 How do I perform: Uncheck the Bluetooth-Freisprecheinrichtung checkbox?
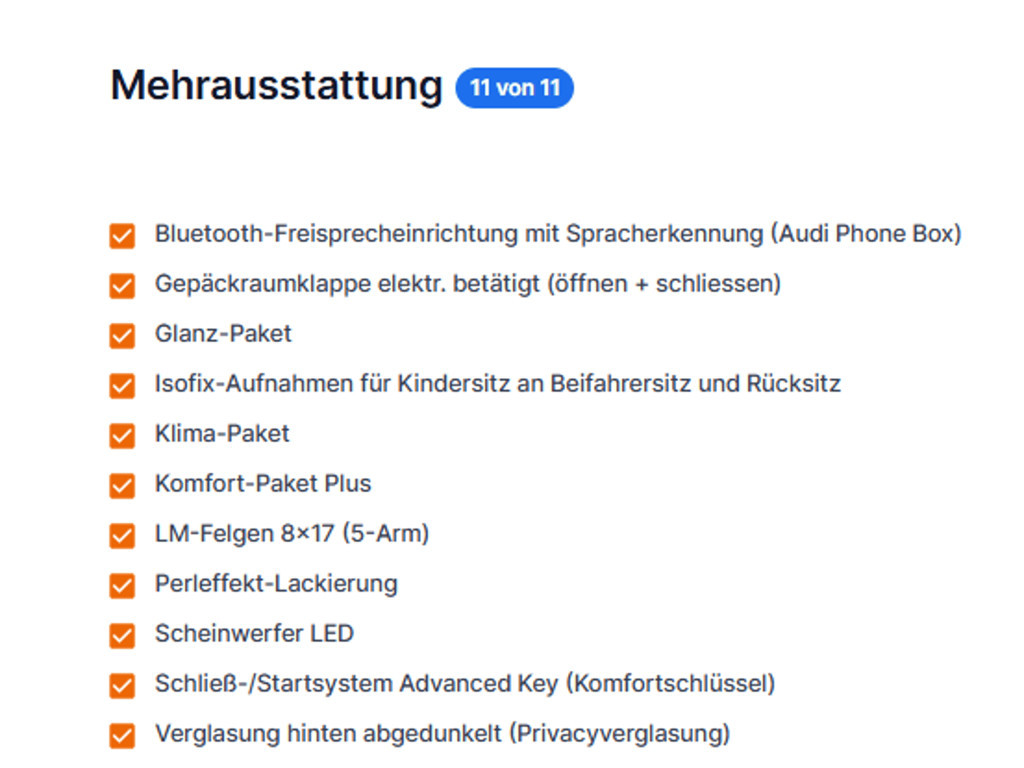tap(122, 236)
